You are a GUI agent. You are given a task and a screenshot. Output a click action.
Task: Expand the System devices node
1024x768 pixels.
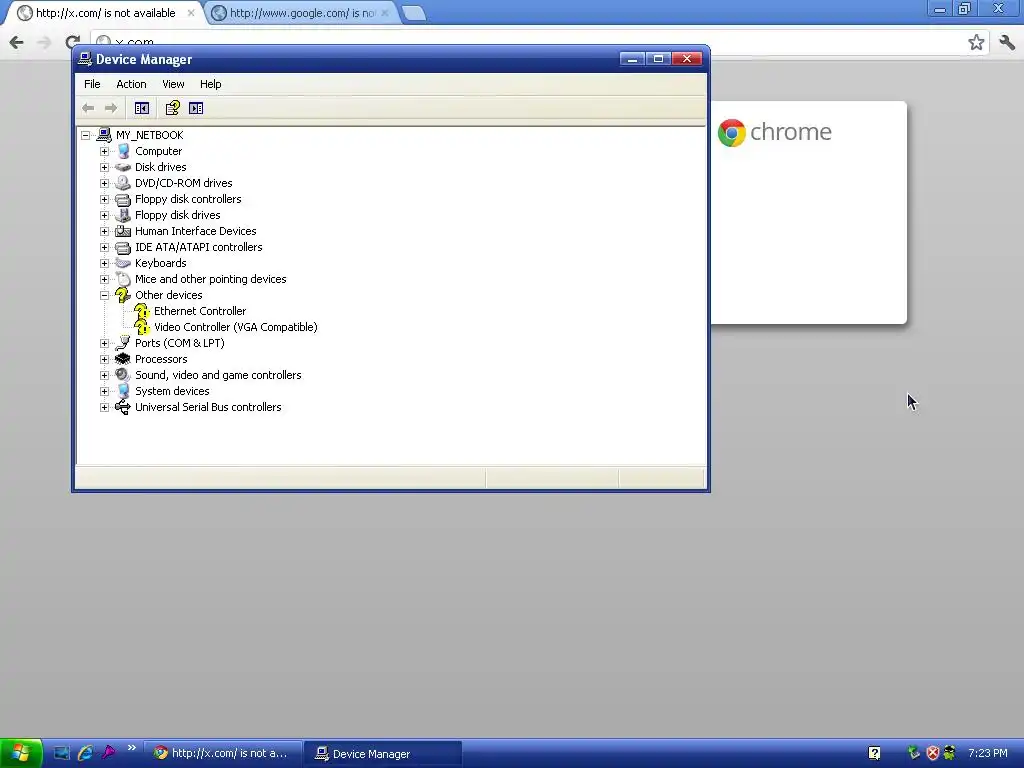coord(104,391)
